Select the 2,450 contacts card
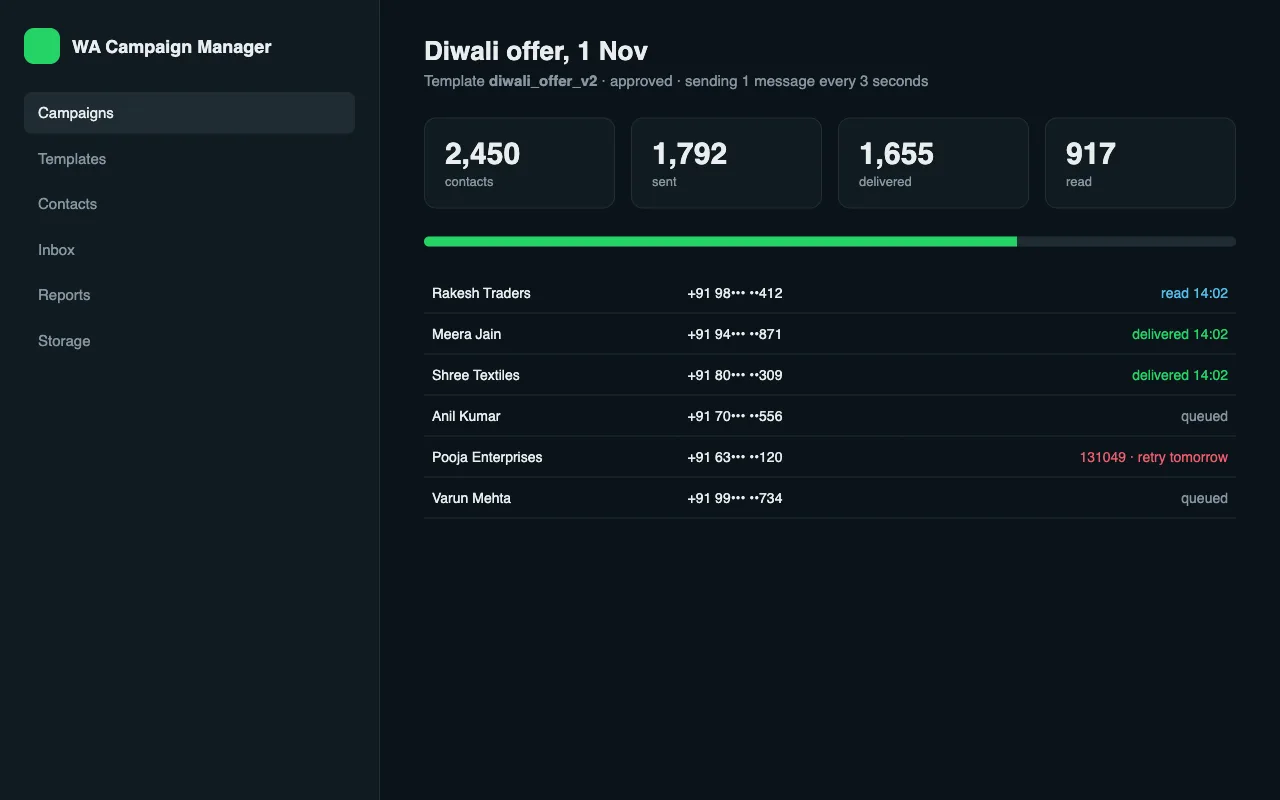This screenshot has width=1280, height=800. click(x=519, y=163)
